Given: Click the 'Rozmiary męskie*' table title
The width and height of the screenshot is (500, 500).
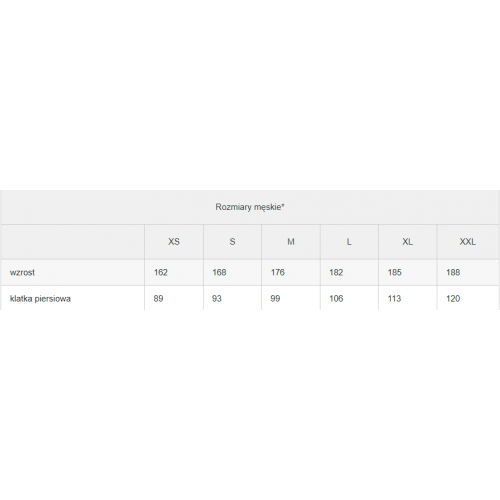Looking at the screenshot, I should click(x=250, y=207).
